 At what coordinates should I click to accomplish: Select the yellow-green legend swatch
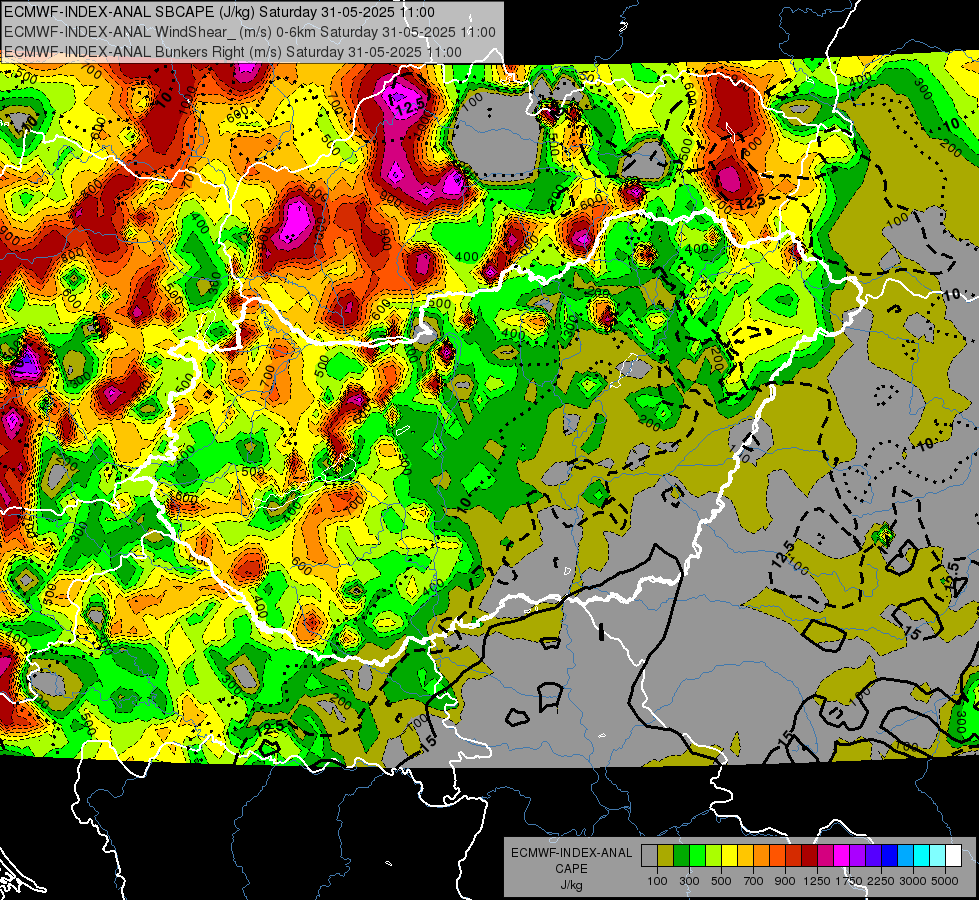click(713, 856)
